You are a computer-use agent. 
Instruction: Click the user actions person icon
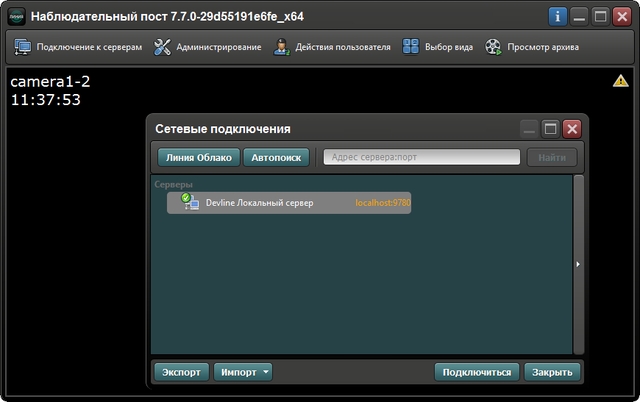[282, 47]
